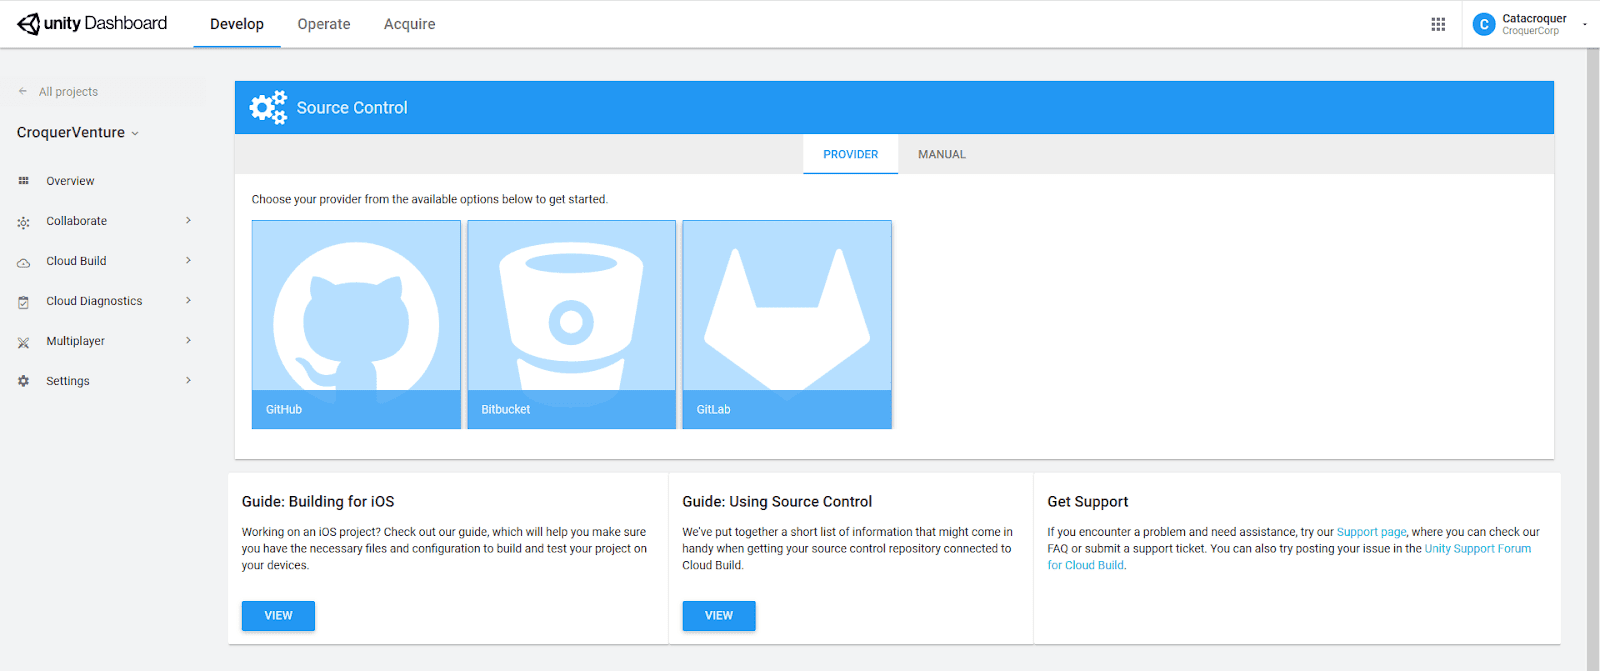
Task: Switch to the Acquire tab
Action: 410,24
